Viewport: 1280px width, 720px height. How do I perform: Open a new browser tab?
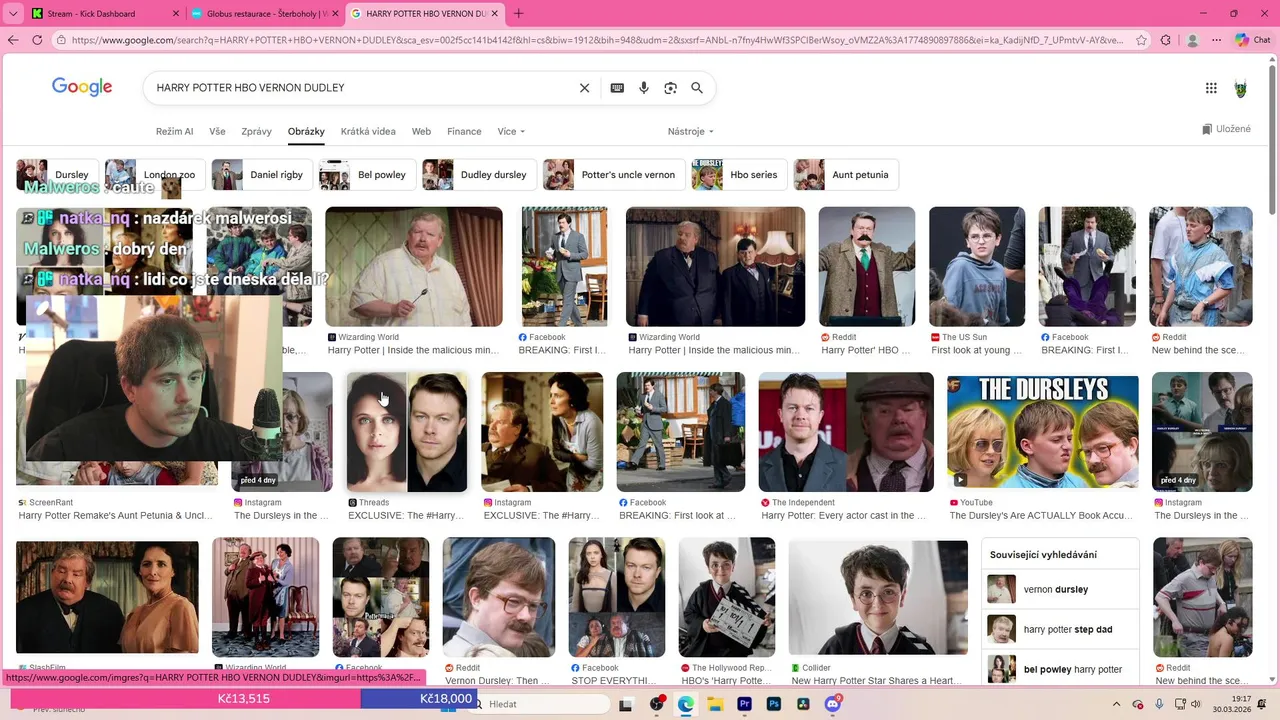[518, 14]
